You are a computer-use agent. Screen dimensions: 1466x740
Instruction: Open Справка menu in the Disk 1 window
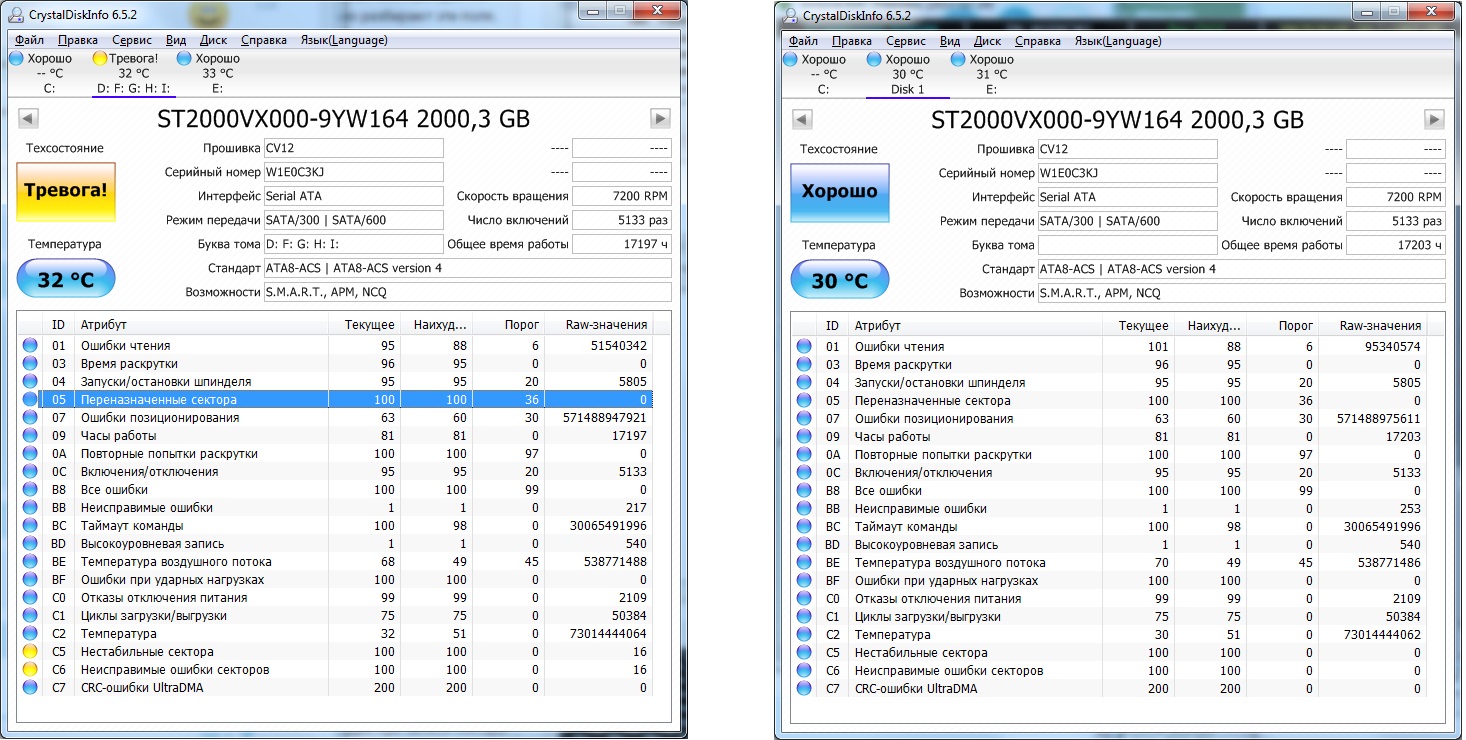click(1038, 41)
